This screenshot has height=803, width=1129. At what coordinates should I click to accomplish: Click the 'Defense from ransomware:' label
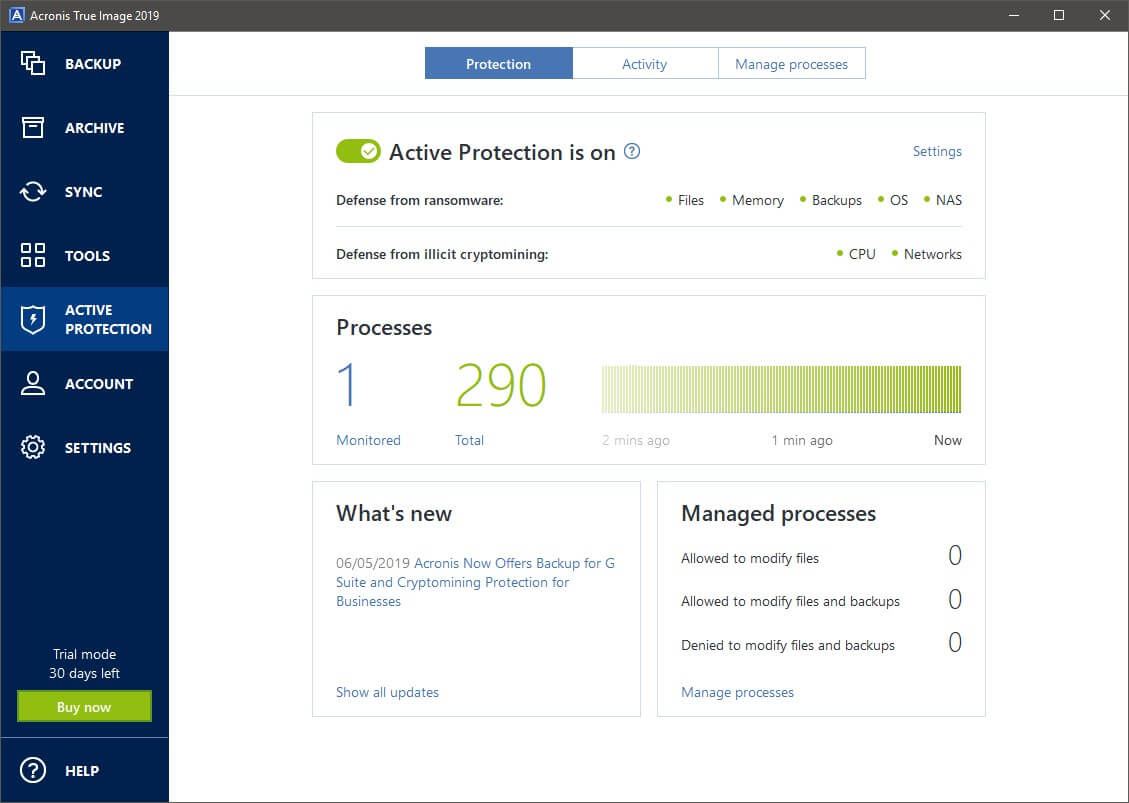click(420, 200)
